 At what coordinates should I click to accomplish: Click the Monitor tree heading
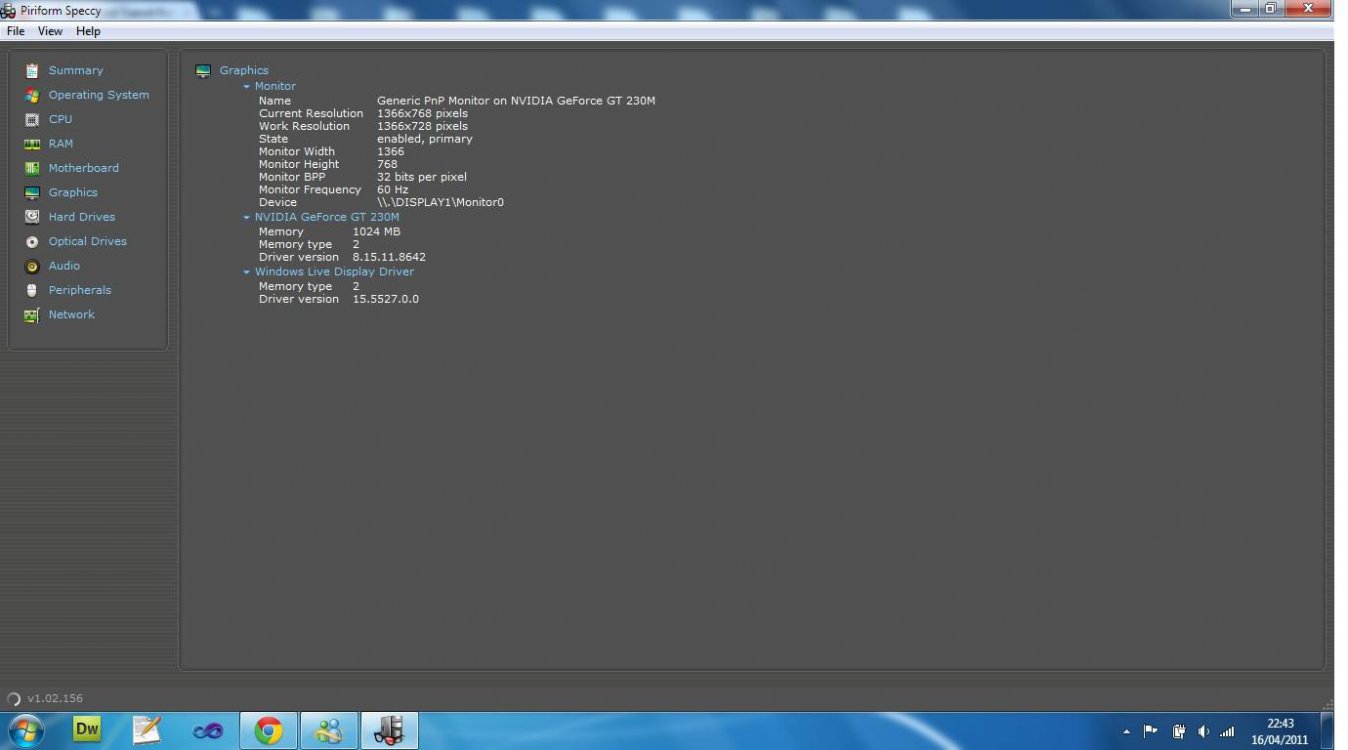click(275, 87)
